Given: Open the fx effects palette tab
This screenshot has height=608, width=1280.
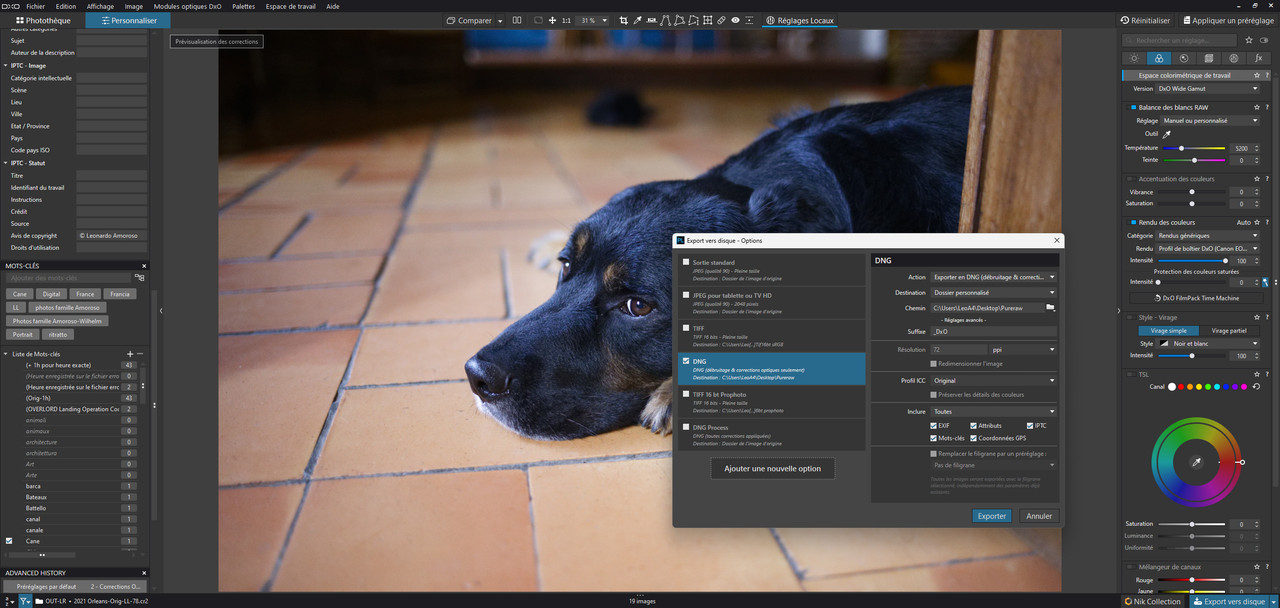Looking at the screenshot, I should [1259, 58].
